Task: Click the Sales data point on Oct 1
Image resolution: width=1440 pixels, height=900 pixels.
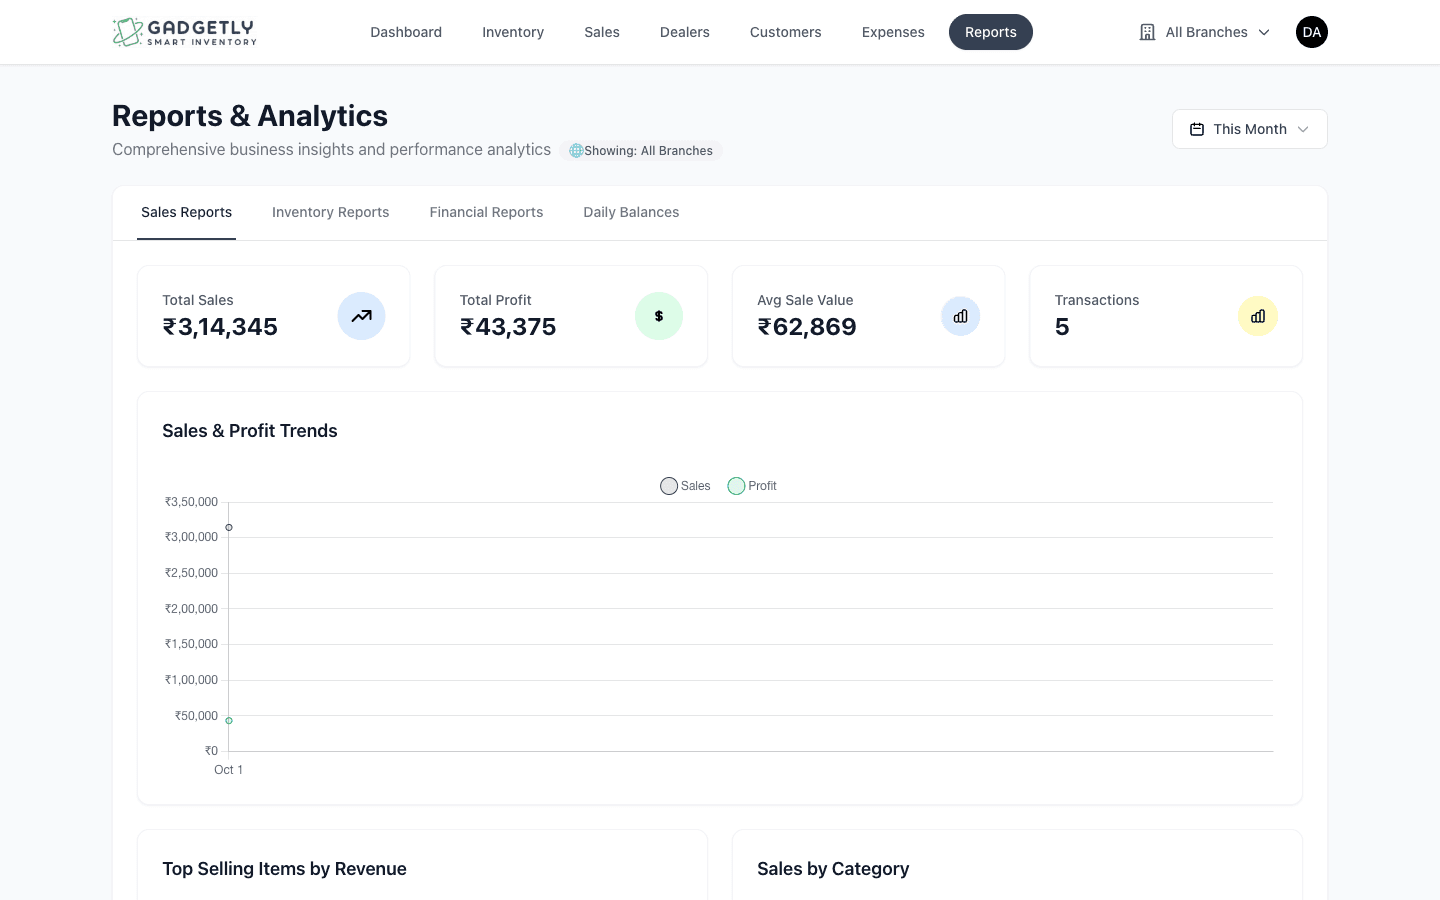Action: 229,527
